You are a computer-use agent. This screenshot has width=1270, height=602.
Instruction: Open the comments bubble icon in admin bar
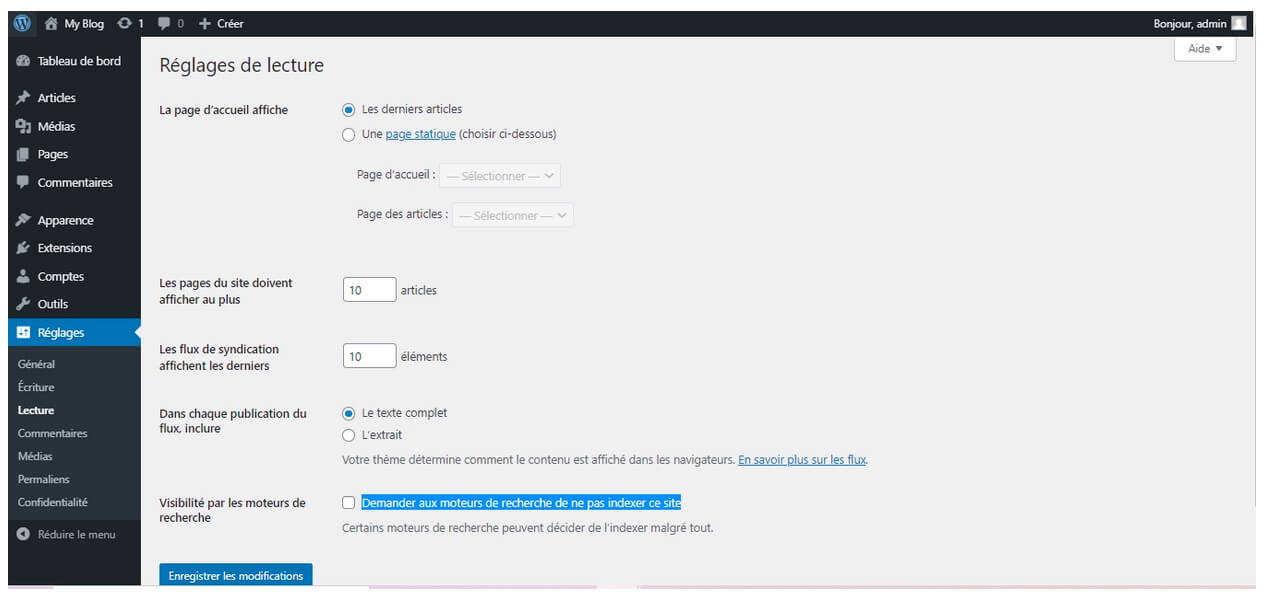[x=164, y=24]
